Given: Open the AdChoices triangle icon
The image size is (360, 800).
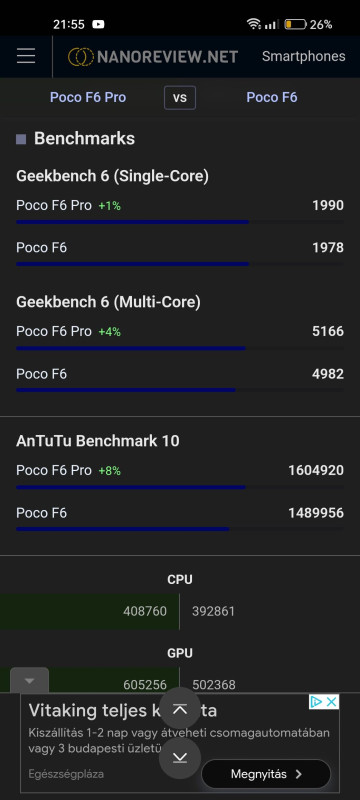Looking at the screenshot, I should click(316, 702).
